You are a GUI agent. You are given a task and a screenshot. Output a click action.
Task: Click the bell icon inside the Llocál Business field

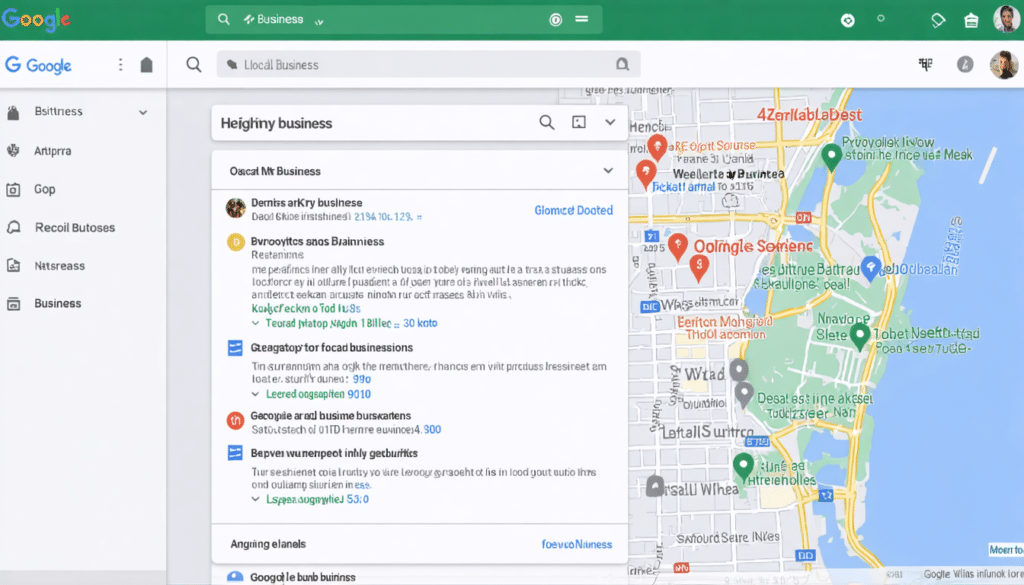click(622, 64)
